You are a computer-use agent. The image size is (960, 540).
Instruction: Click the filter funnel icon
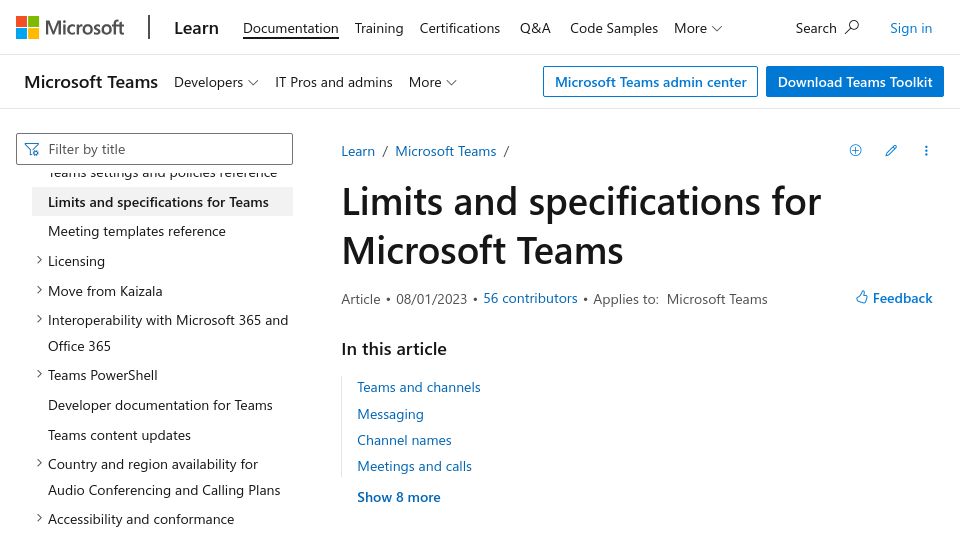(32, 149)
